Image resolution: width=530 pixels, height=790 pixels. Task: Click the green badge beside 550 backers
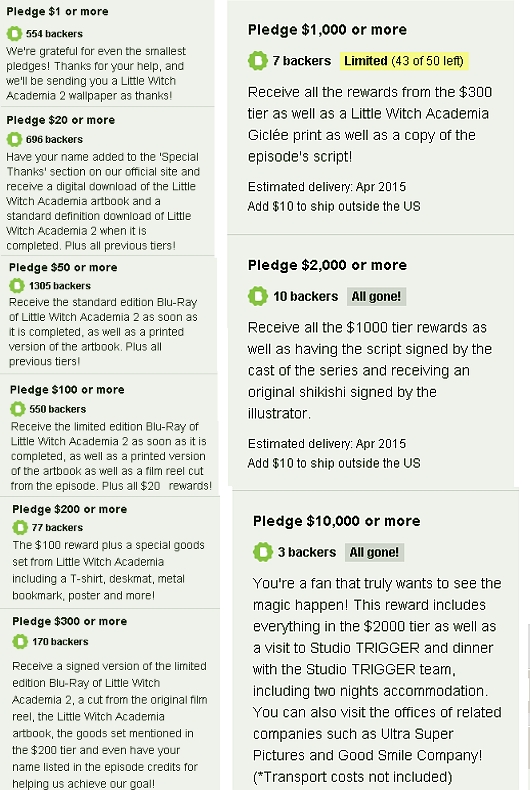click(x=18, y=409)
